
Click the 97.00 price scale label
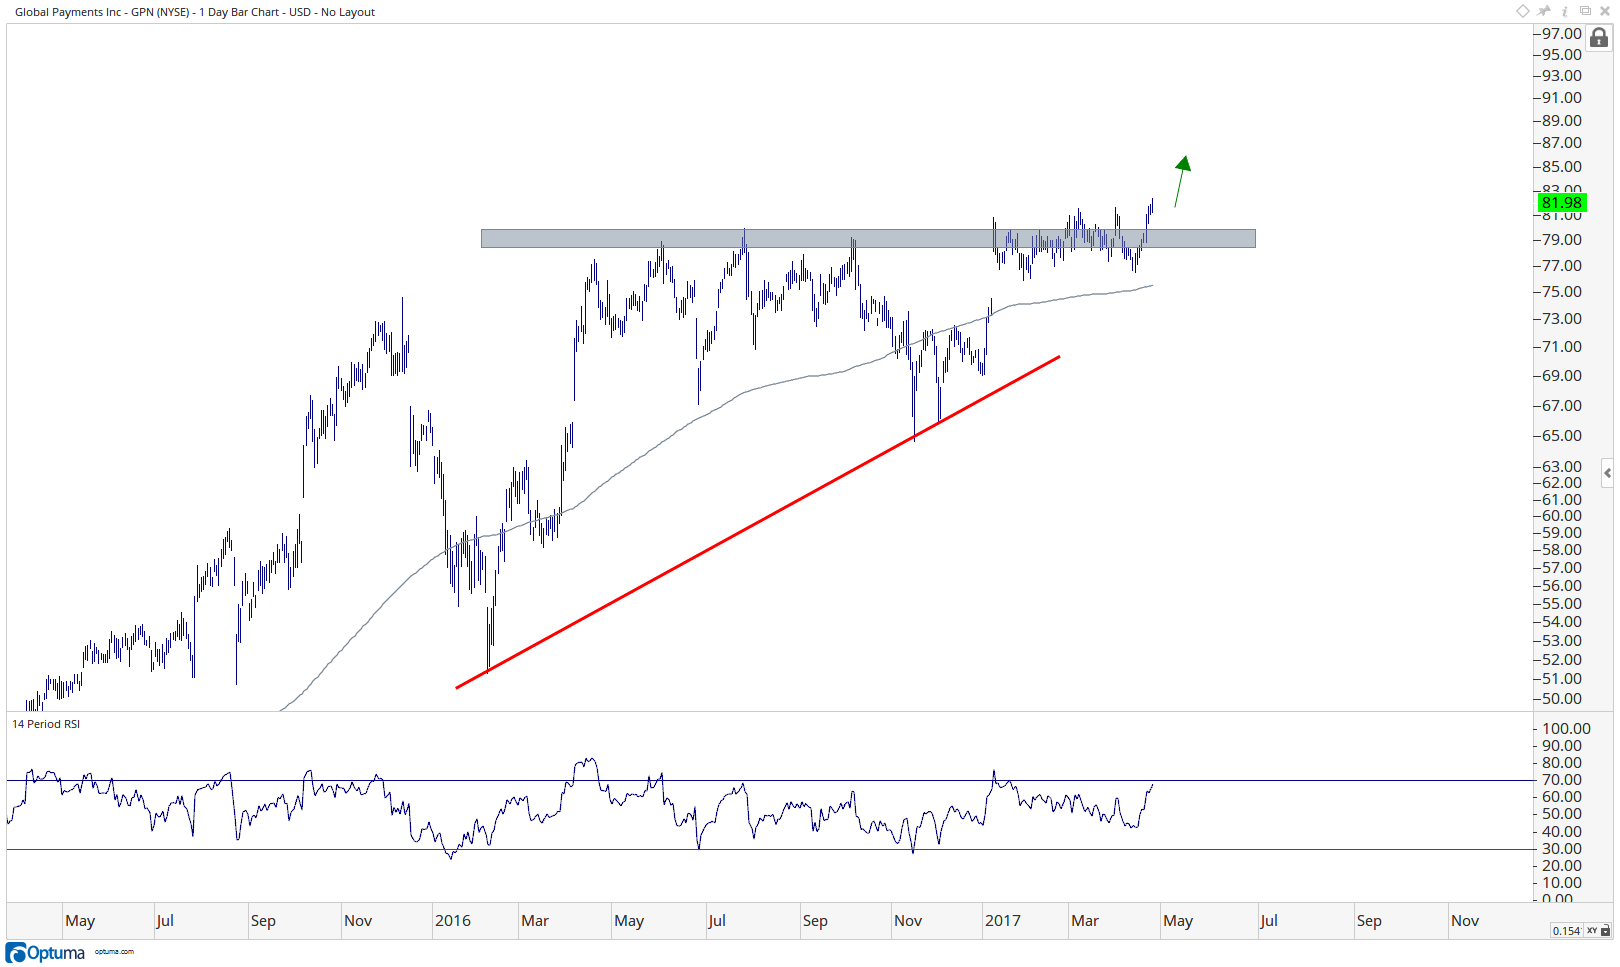click(x=1562, y=33)
